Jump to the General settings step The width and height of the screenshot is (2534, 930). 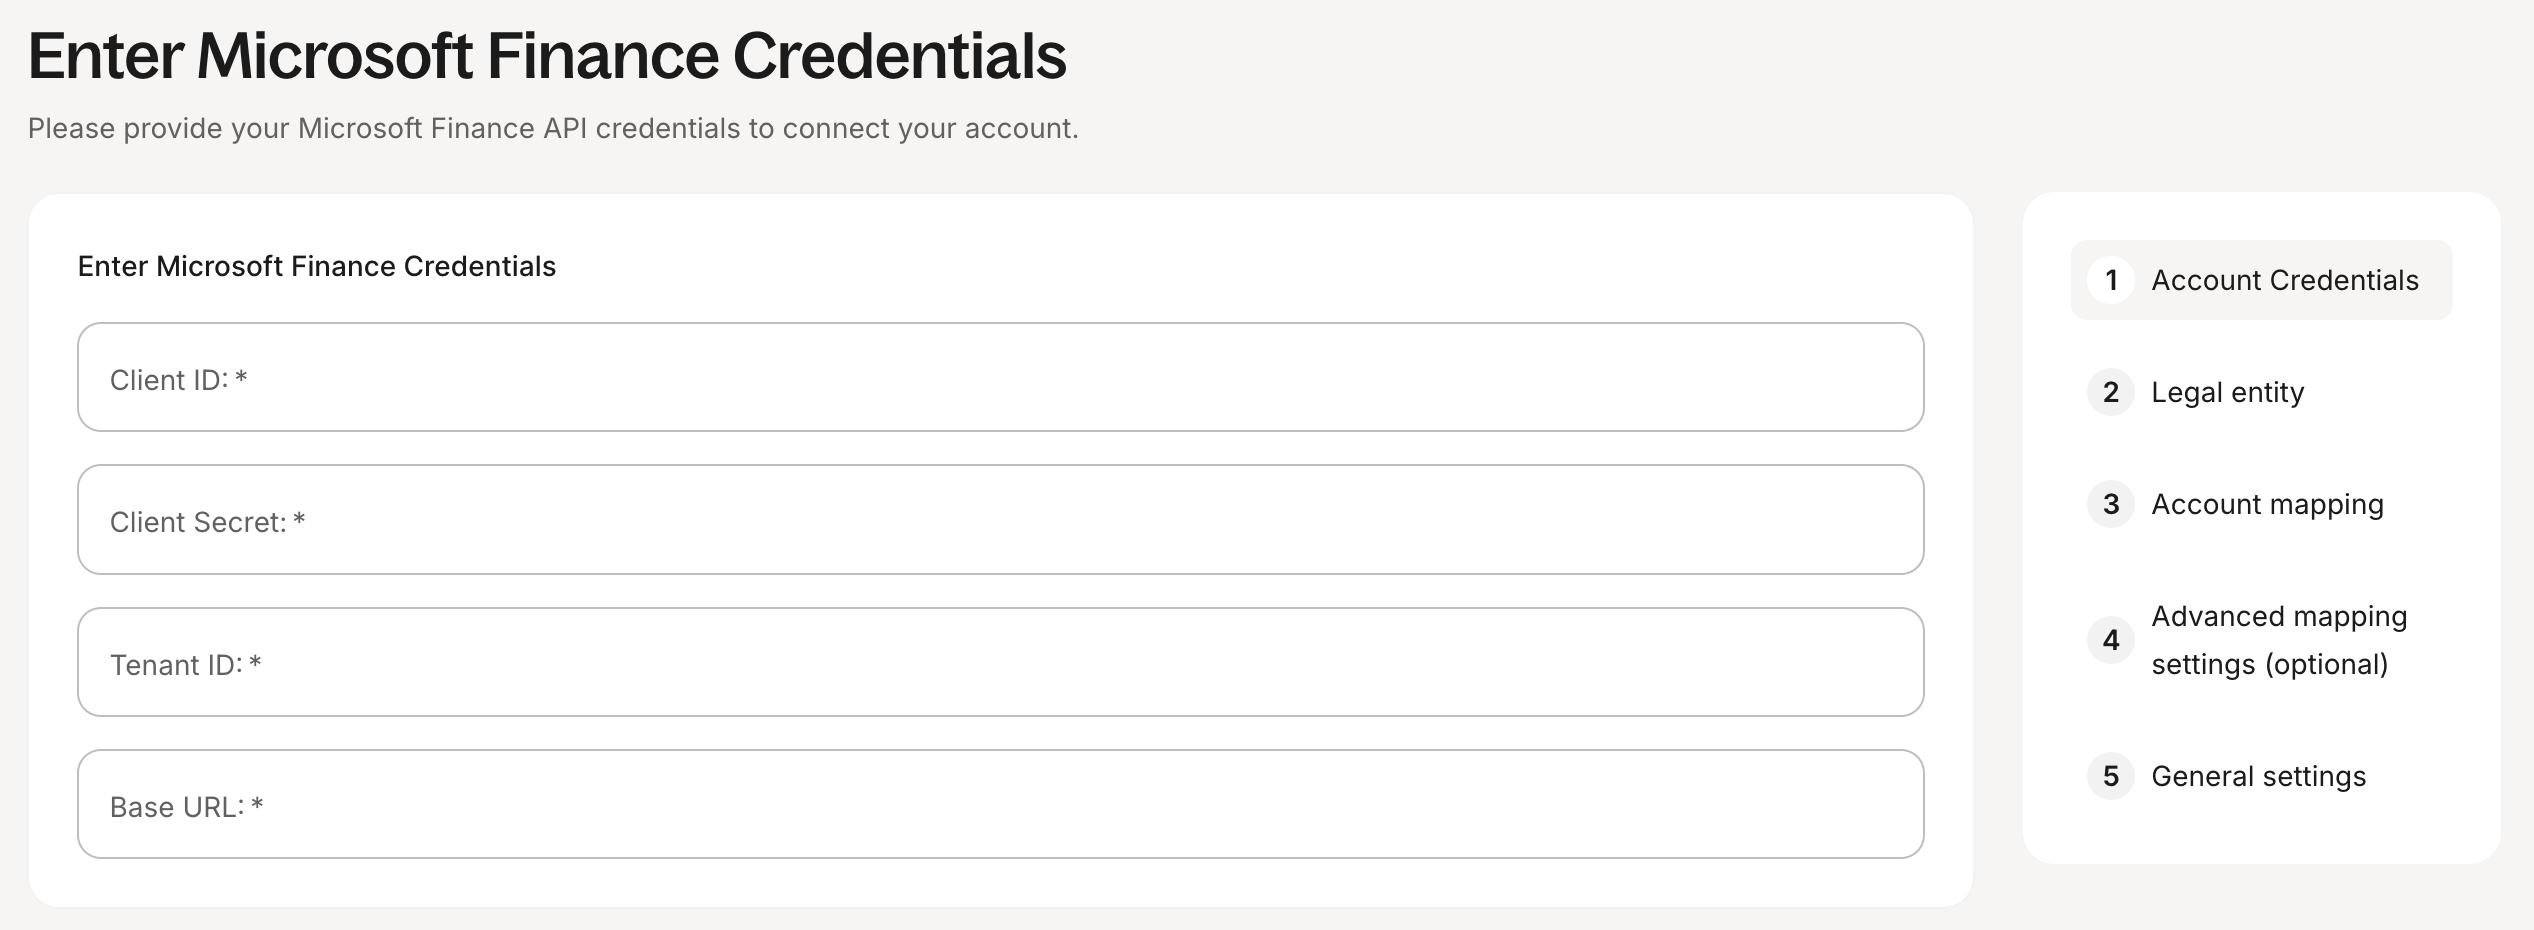coord(2258,776)
